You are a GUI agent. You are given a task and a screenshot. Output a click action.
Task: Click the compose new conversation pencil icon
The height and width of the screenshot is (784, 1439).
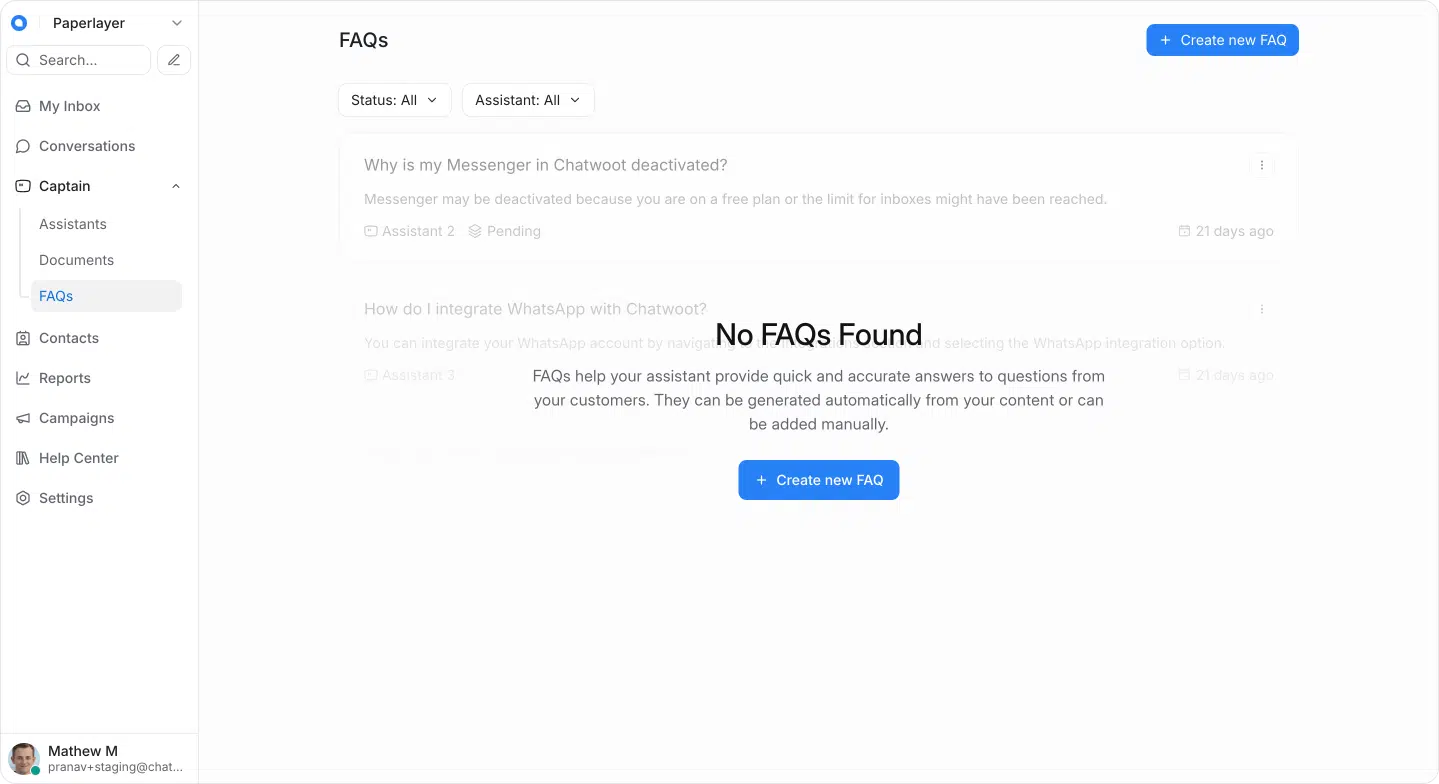coord(174,60)
